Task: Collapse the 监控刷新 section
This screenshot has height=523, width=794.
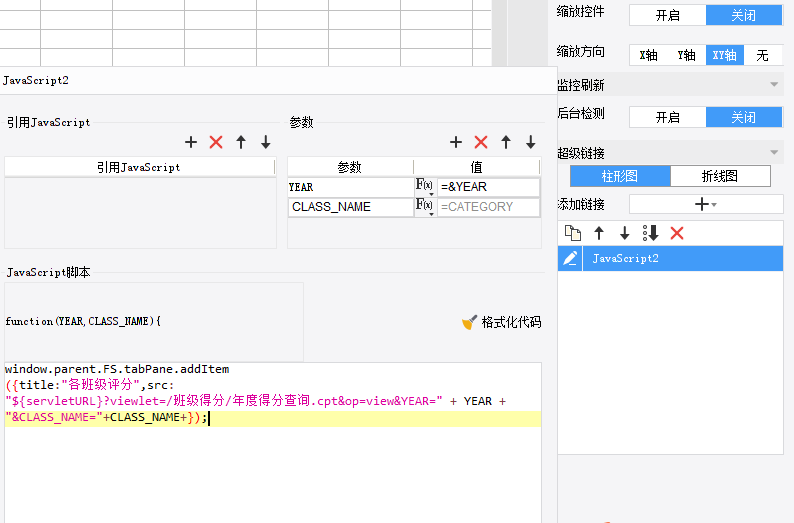Action: click(774, 85)
